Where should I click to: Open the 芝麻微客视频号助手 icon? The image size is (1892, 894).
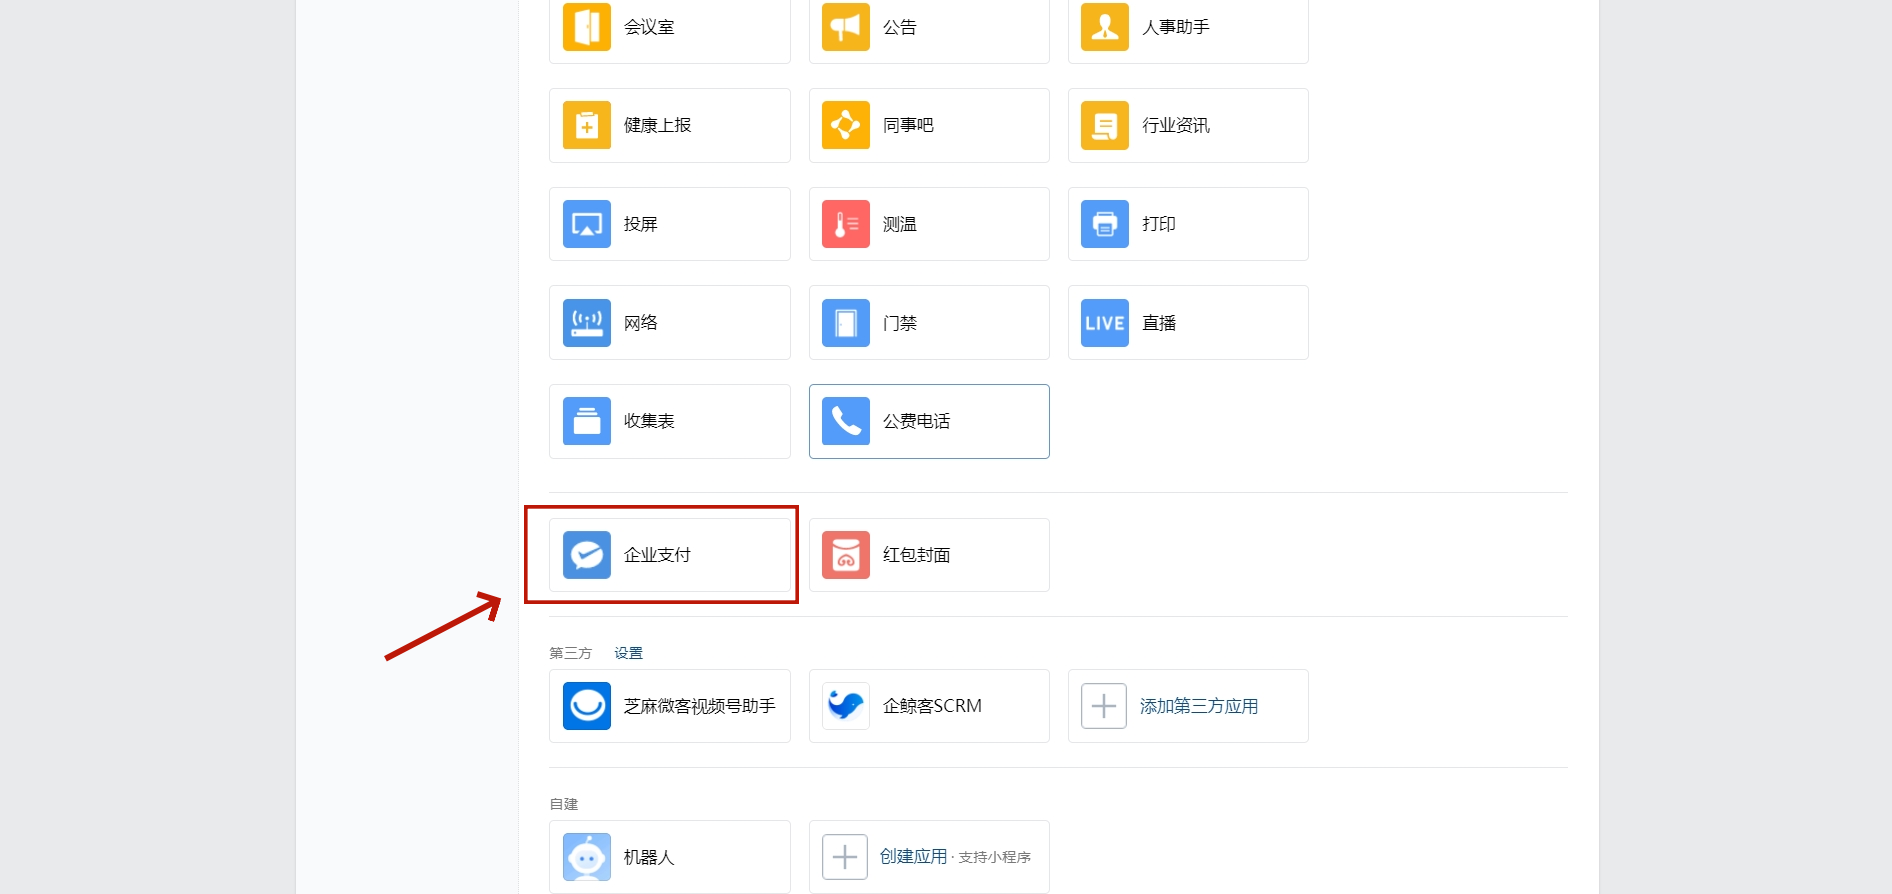pyautogui.click(x=587, y=706)
